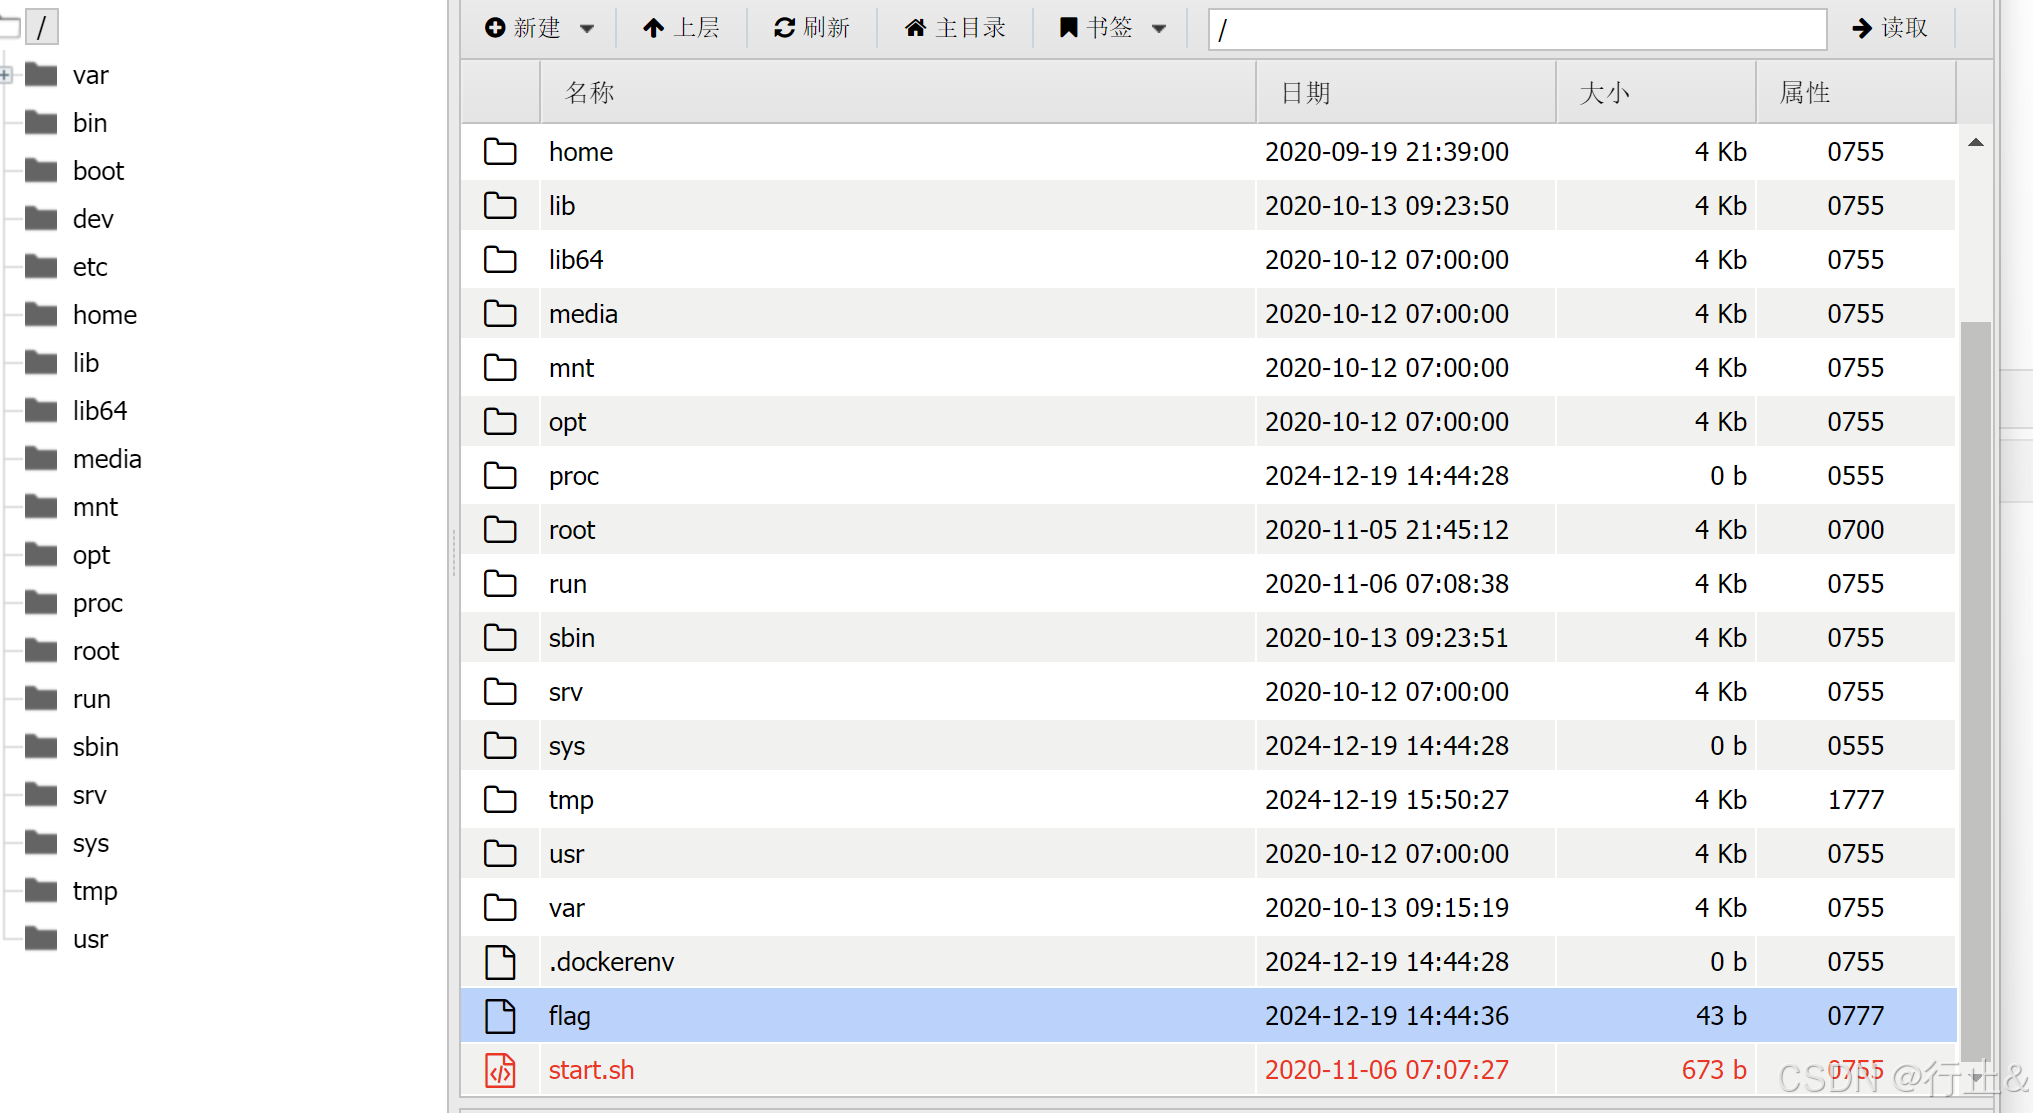2033x1113 pixels.
Task: Sort by 大小 column header
Action: pyautogui.click(x=1604, y=93)
